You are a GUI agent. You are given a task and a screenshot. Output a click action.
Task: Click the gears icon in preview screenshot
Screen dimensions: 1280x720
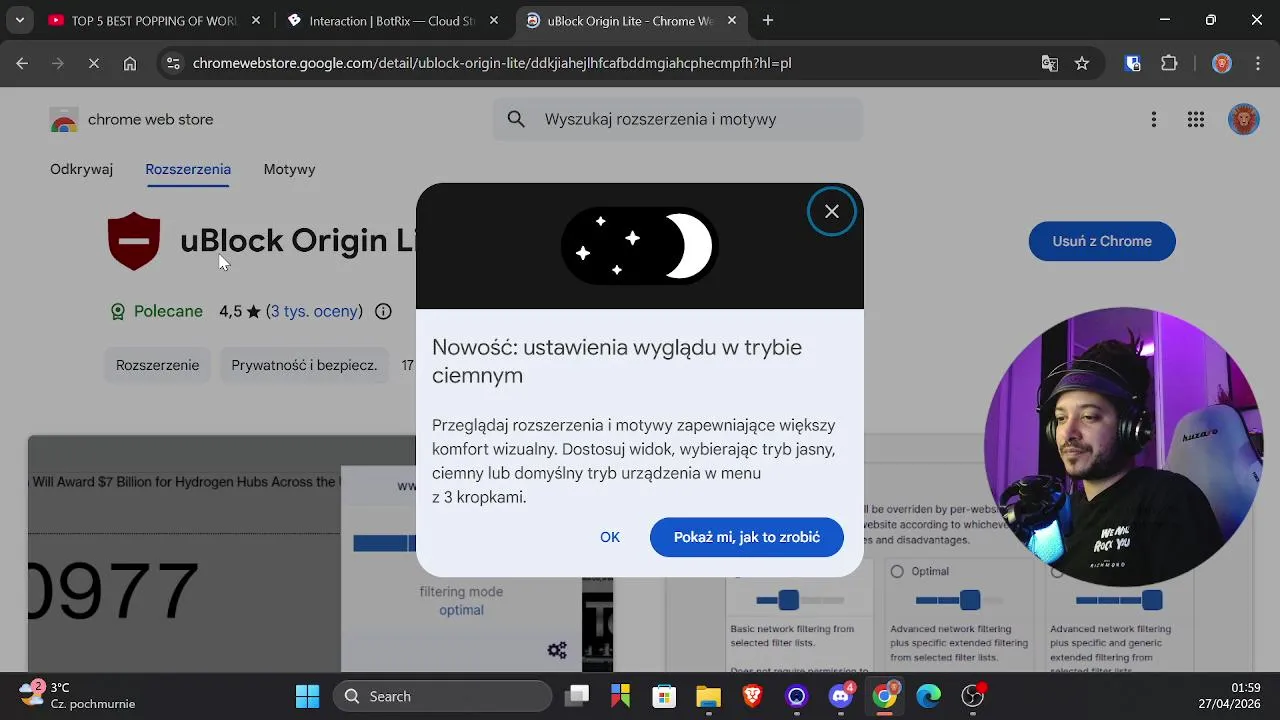[x=557, y=650]
